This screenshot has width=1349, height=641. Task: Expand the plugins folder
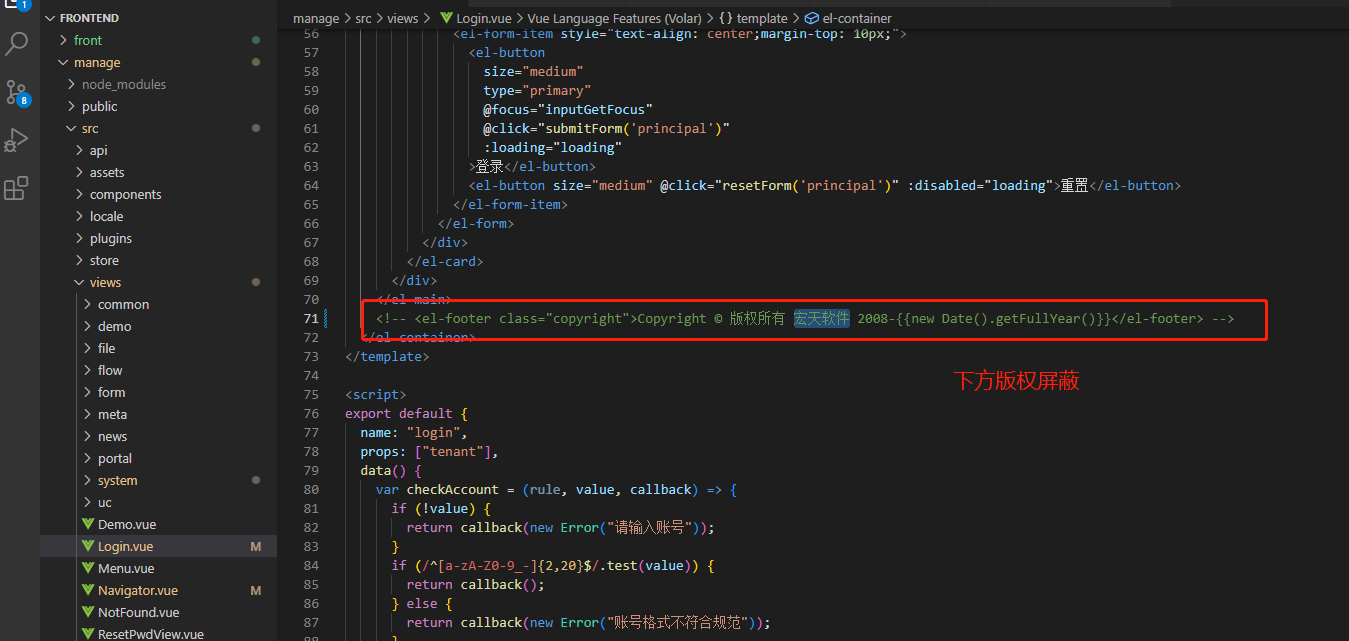110,238
